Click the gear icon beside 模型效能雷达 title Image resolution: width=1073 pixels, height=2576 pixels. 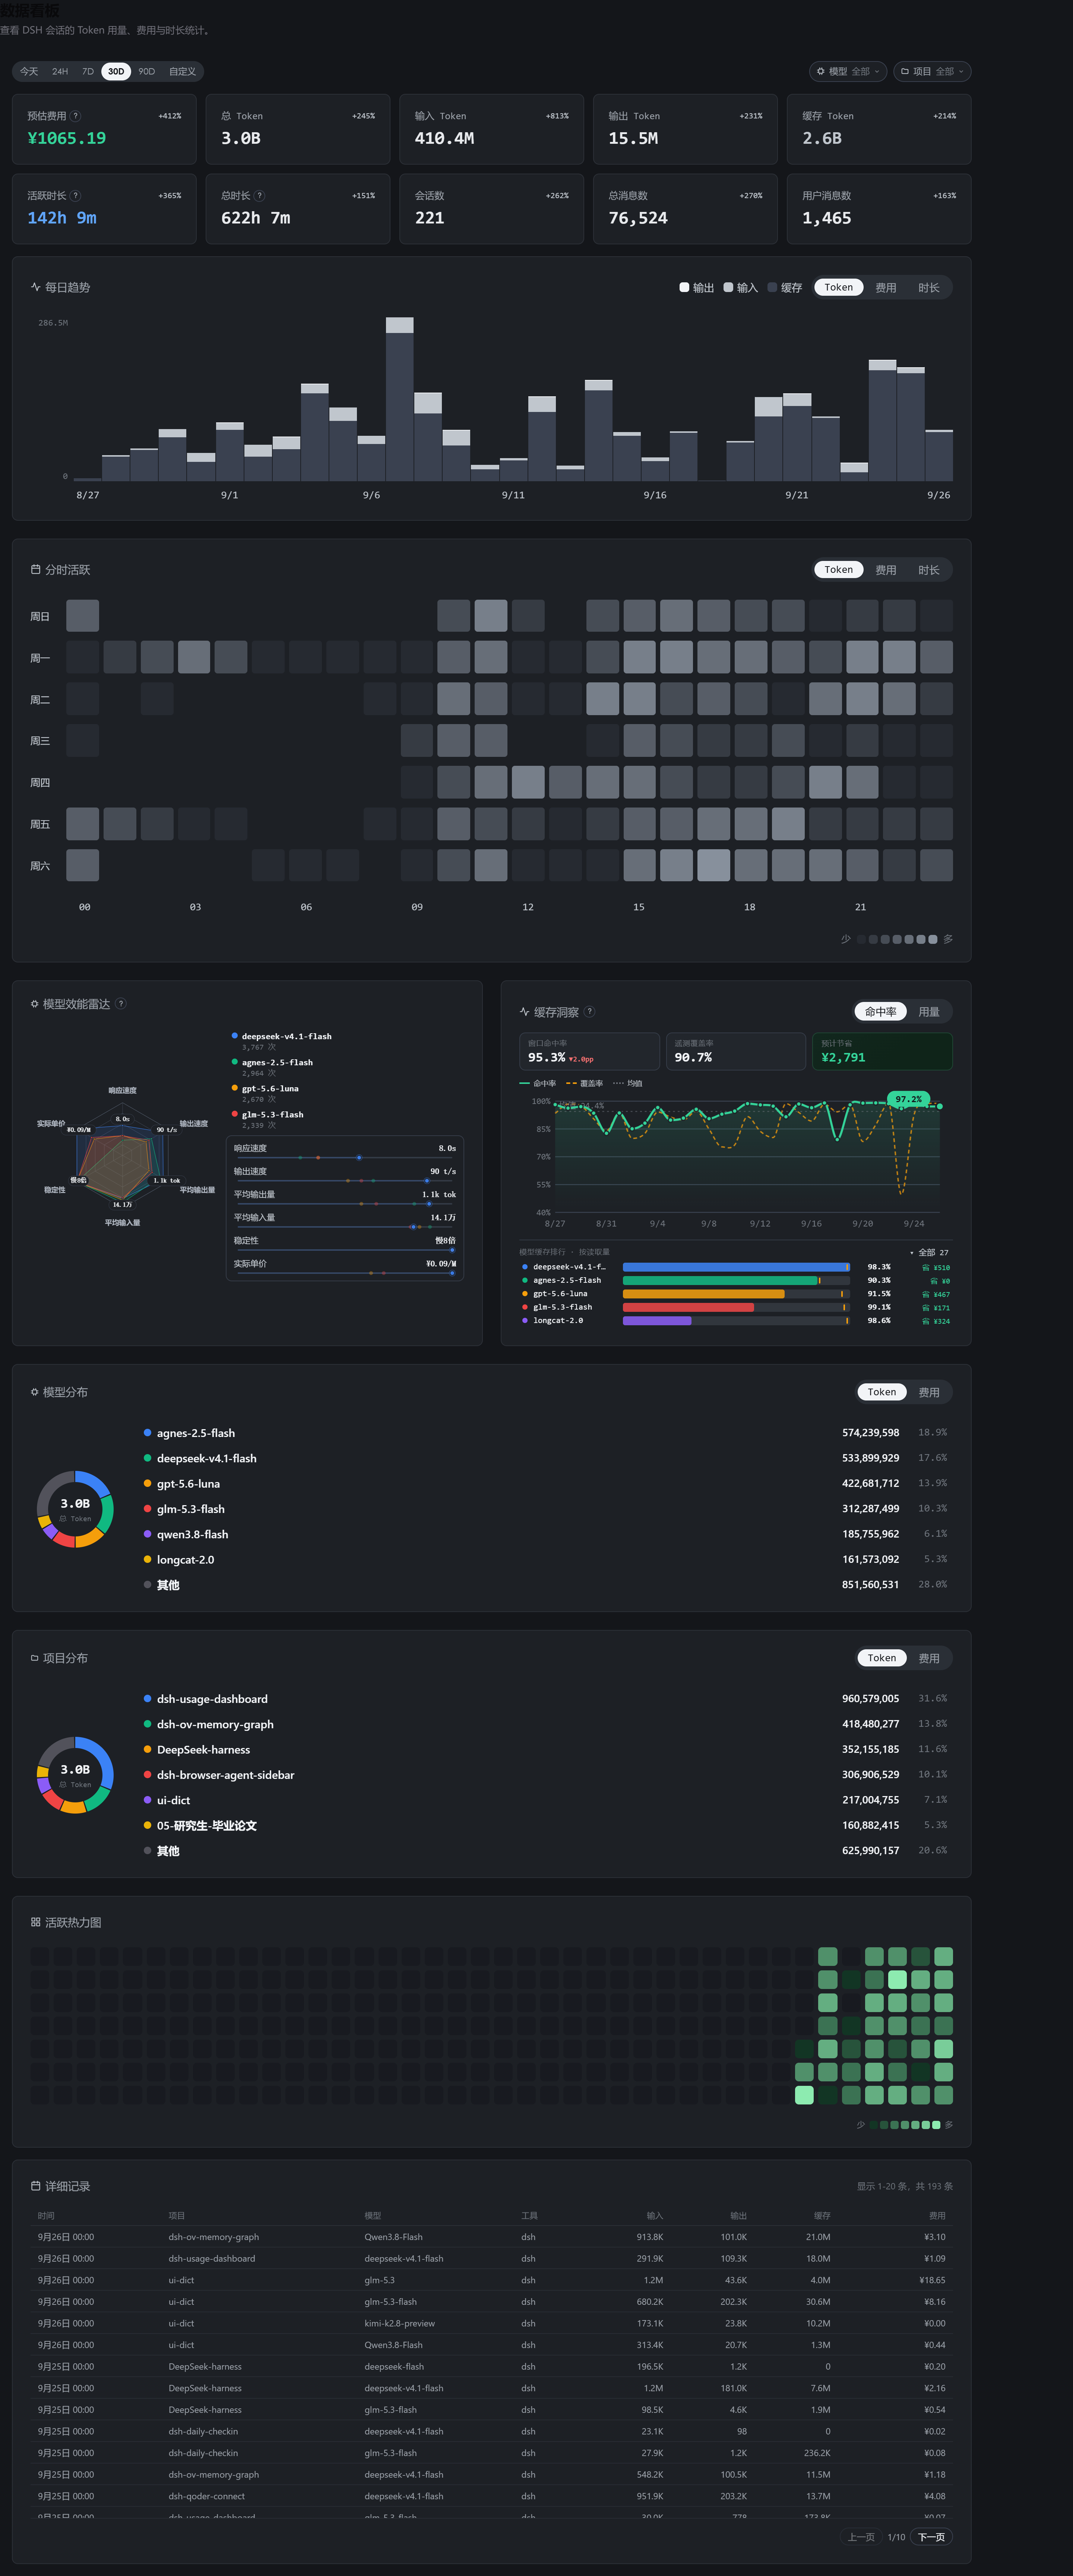pyautogui.click(x=35, y=1004)
